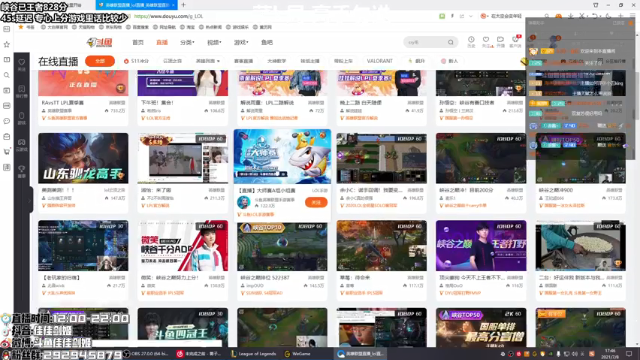Open the stream titled 【老玩家的坚持】
This screenshot has width=640, height=360.
click(61, 278)
